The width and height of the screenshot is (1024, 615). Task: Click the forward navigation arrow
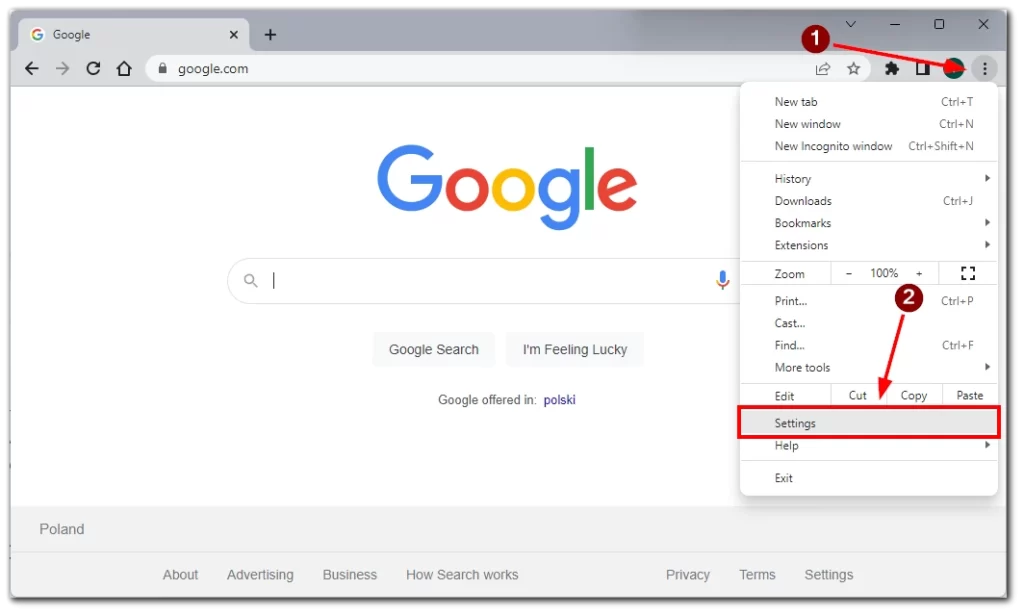[62, 69]
